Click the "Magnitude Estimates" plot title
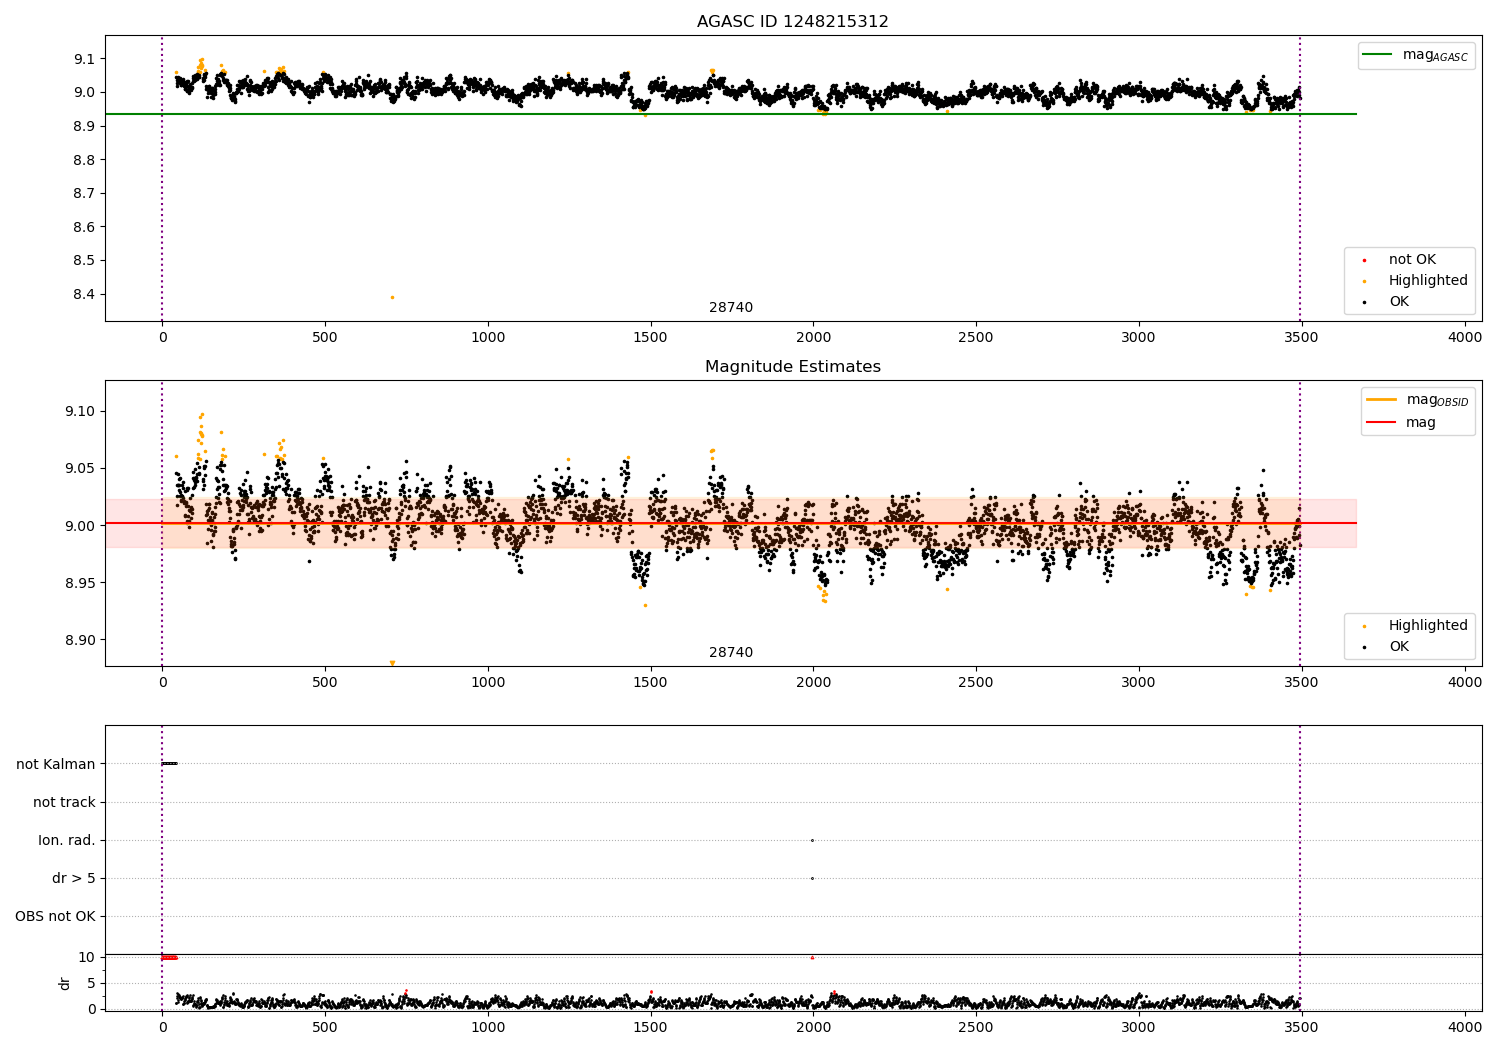 793,367
